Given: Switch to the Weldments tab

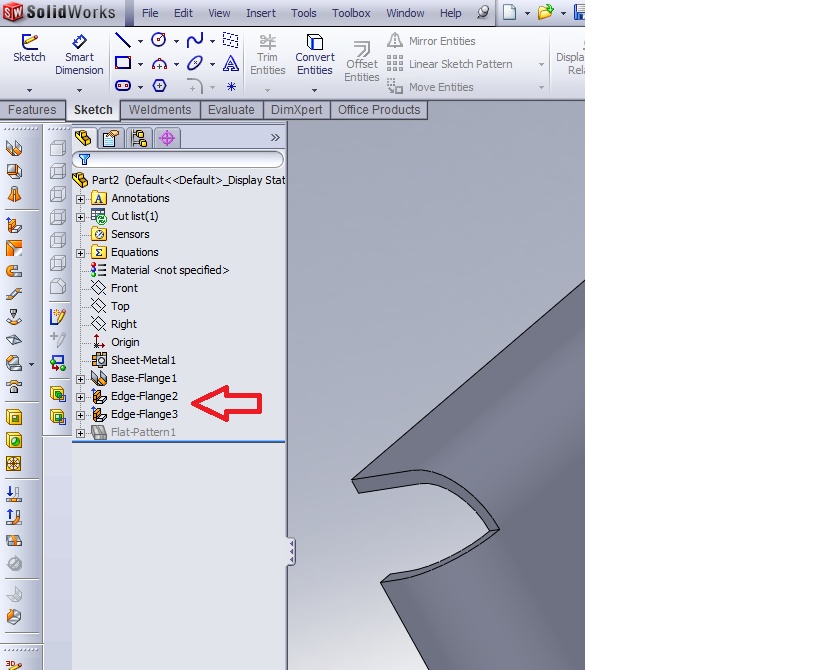Looking at the screenshot, I should pos(160,110).
